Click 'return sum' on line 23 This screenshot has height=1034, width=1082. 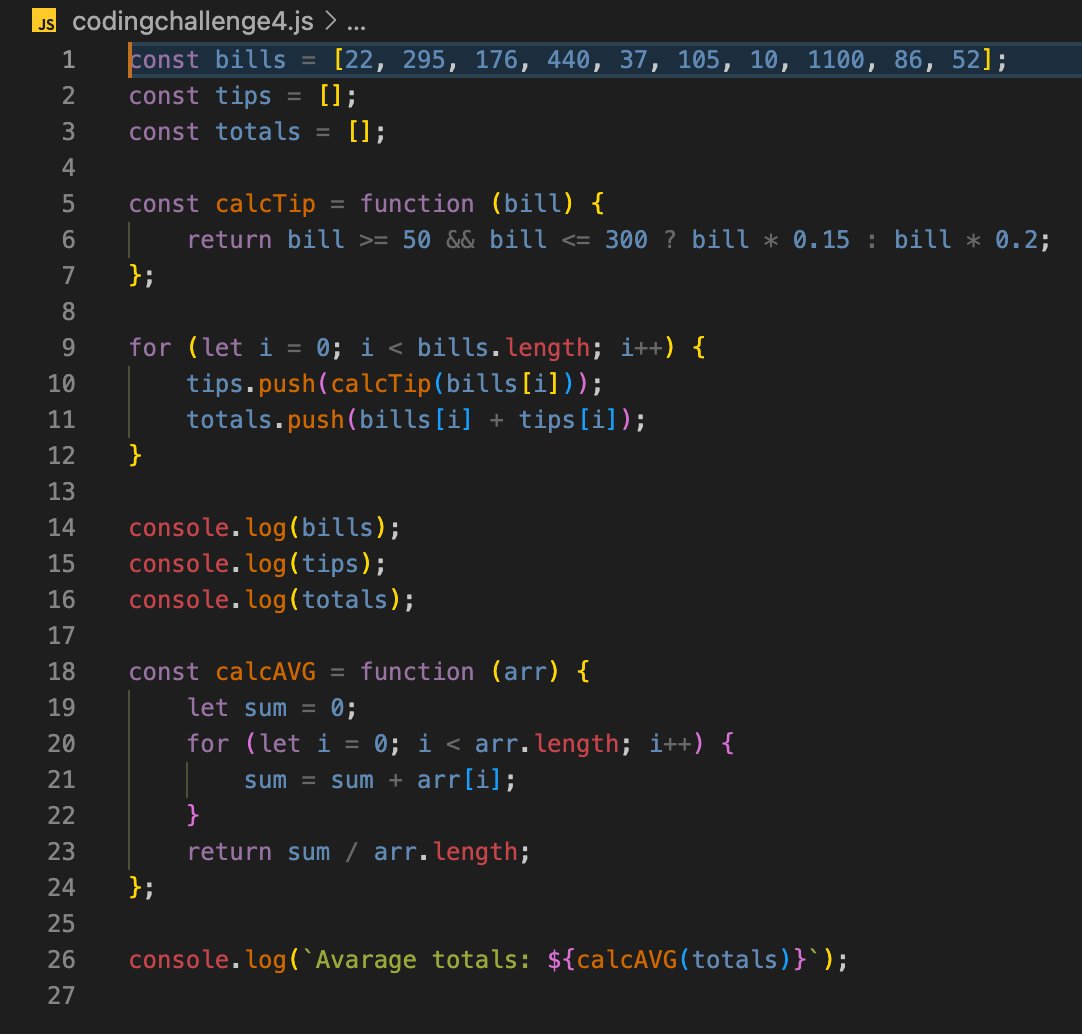[258, 852]
